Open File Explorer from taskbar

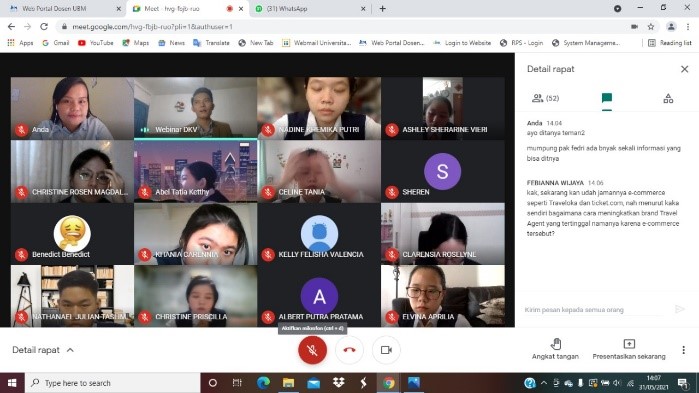[288, 383]
